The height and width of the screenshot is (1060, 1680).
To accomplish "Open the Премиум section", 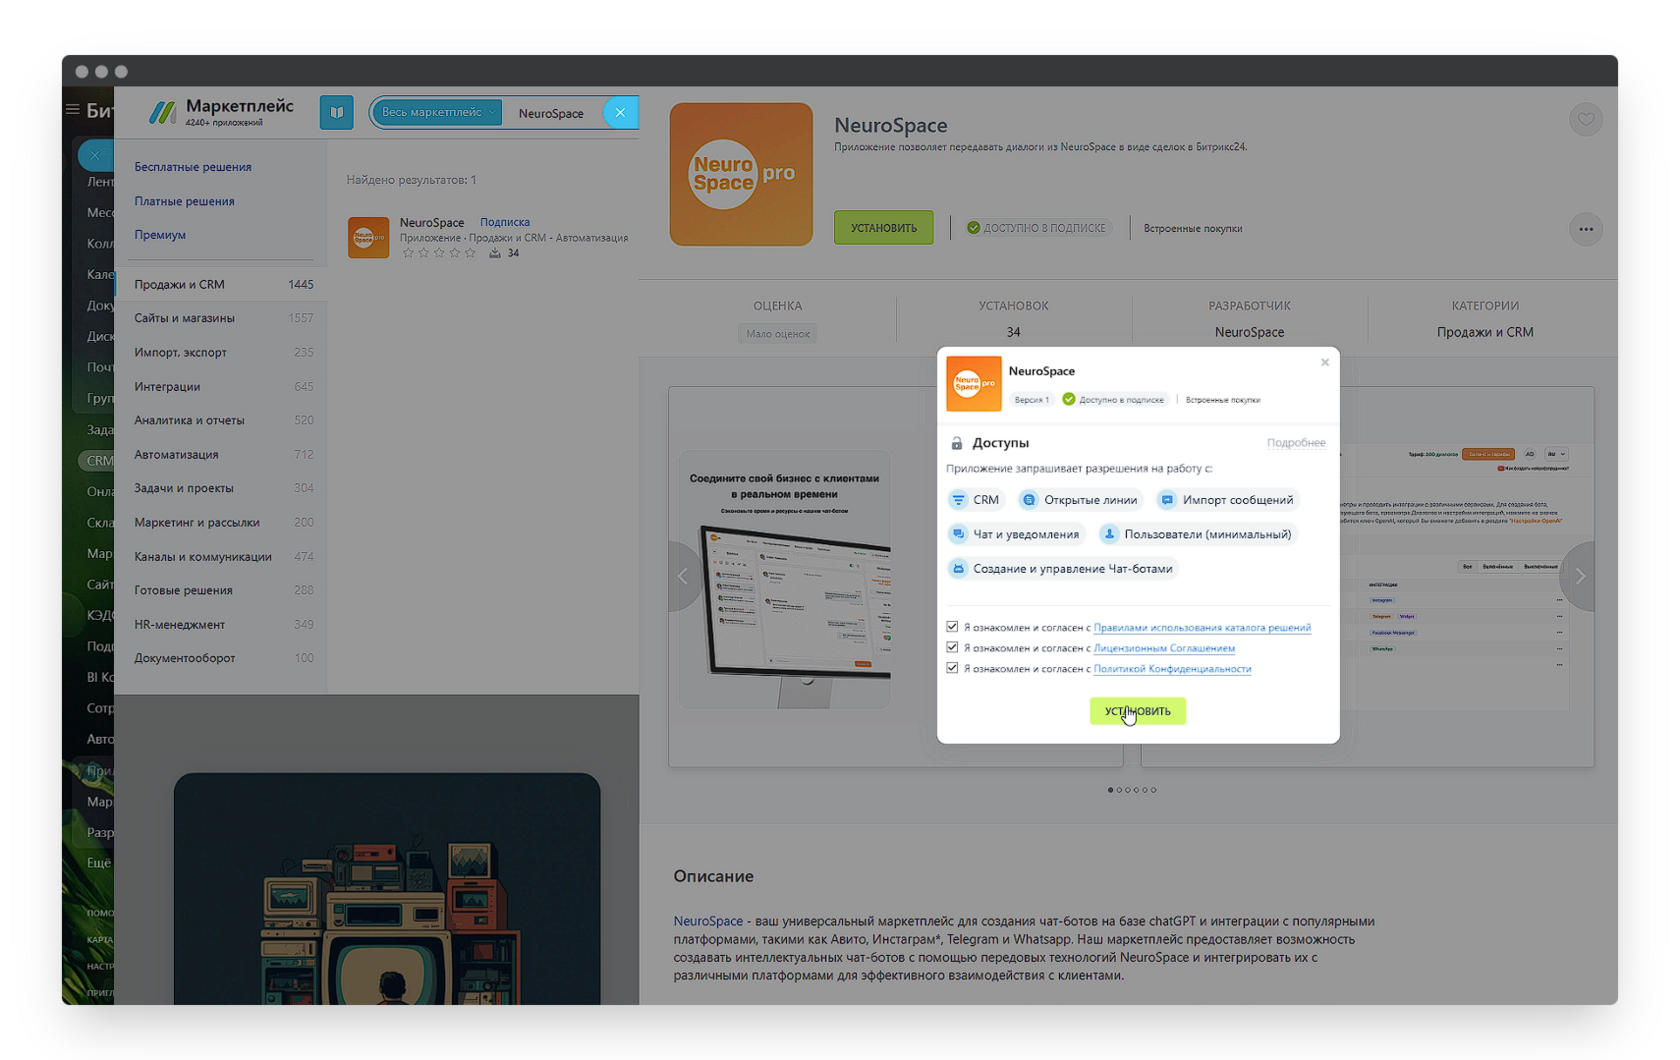I will click(x=160, y=235).
